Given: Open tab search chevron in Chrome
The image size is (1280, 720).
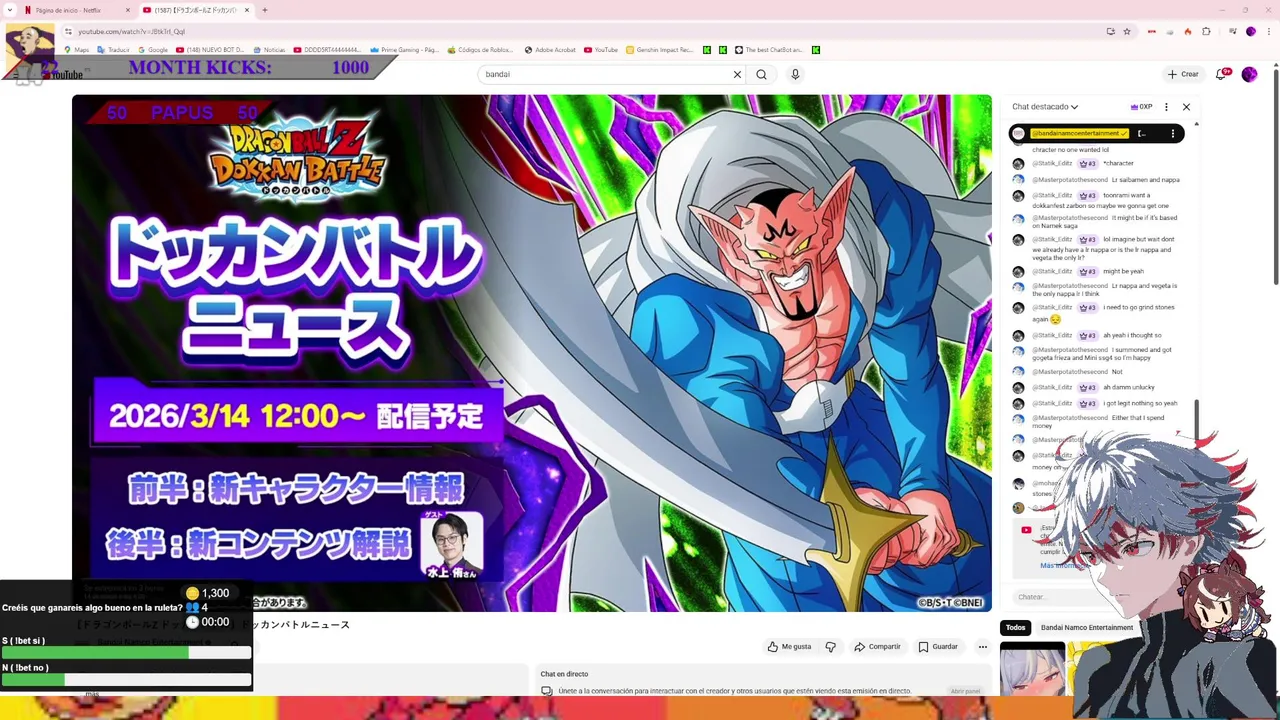Looking at the screenshot, I should (x=9, y=10).
